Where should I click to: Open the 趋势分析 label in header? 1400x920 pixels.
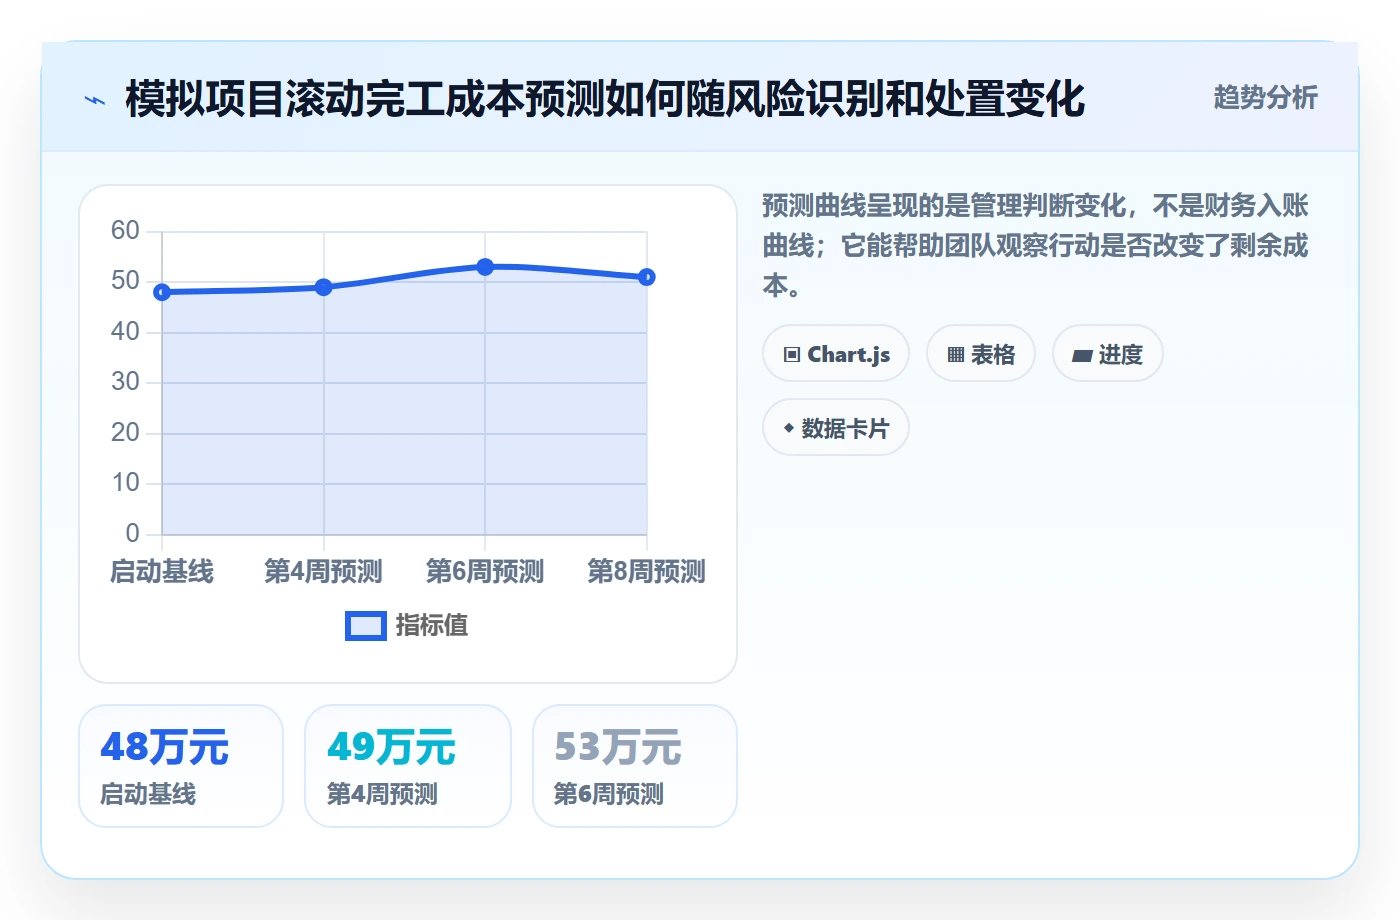coord(1265,98)
